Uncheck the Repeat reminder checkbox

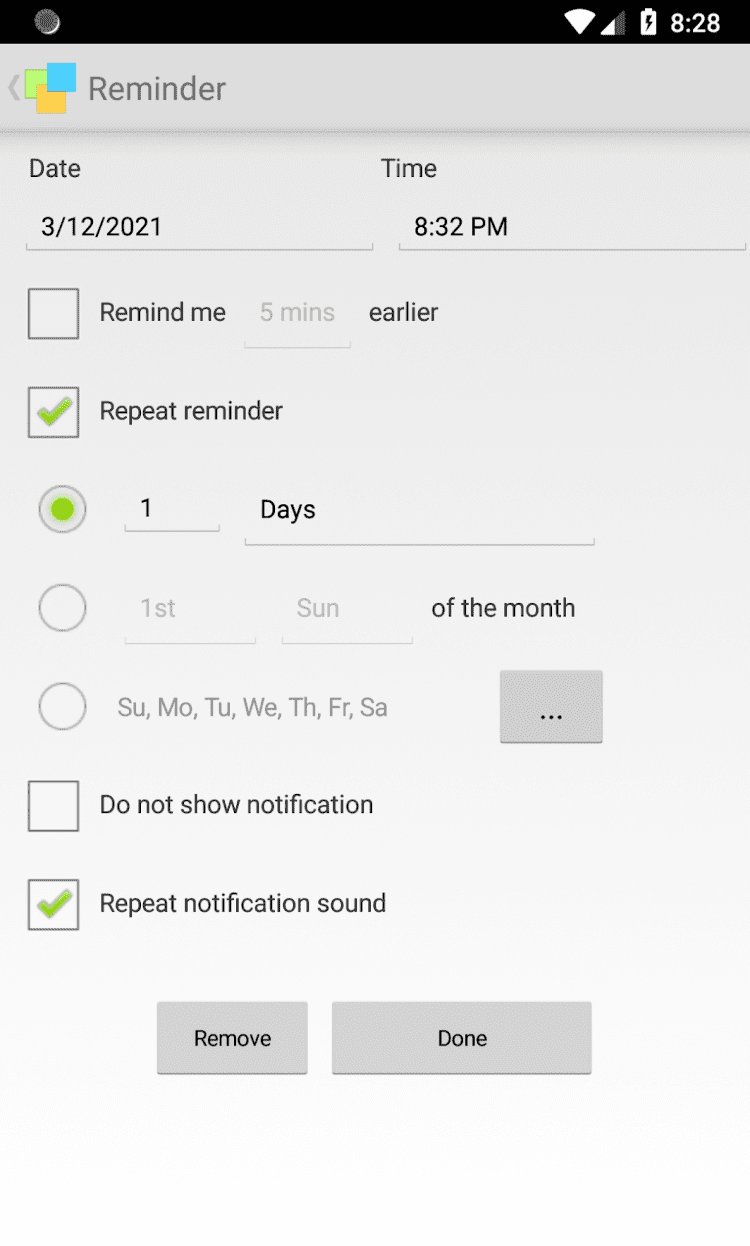coord(53,412)
